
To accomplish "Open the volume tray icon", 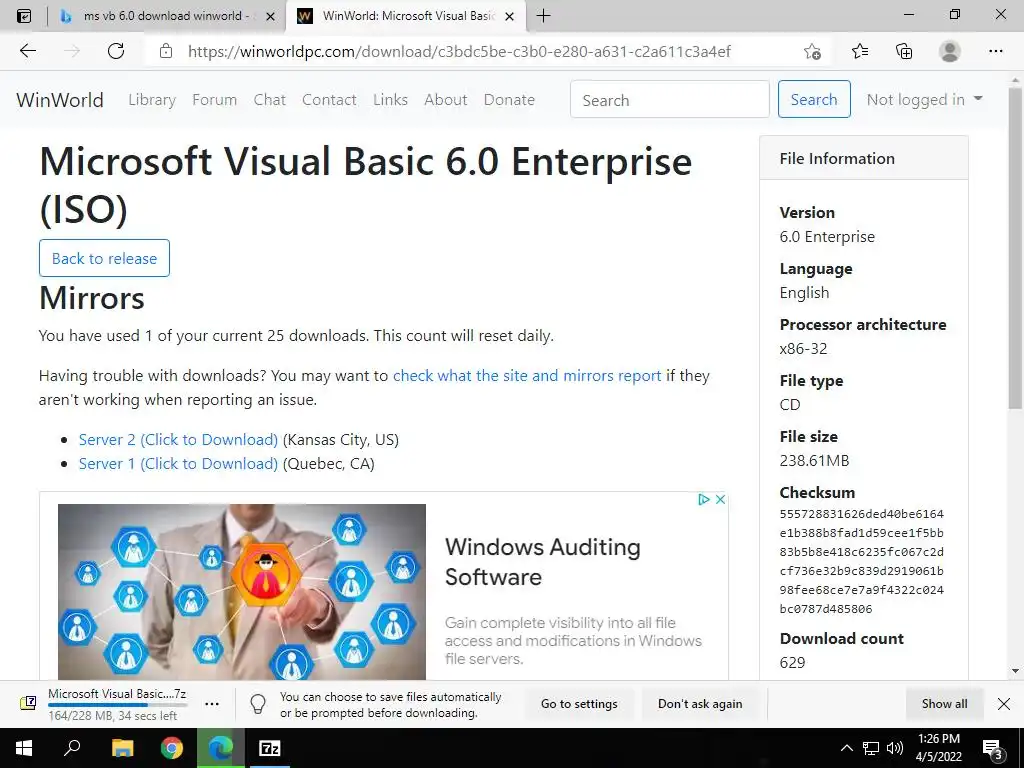I will pyautogui.click(x=895, y=748).
